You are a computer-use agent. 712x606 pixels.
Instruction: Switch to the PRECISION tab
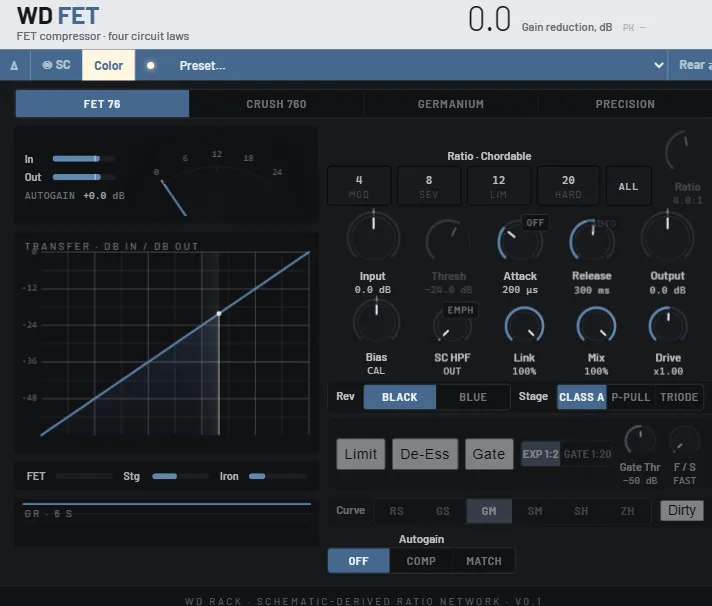click(625, 104)
